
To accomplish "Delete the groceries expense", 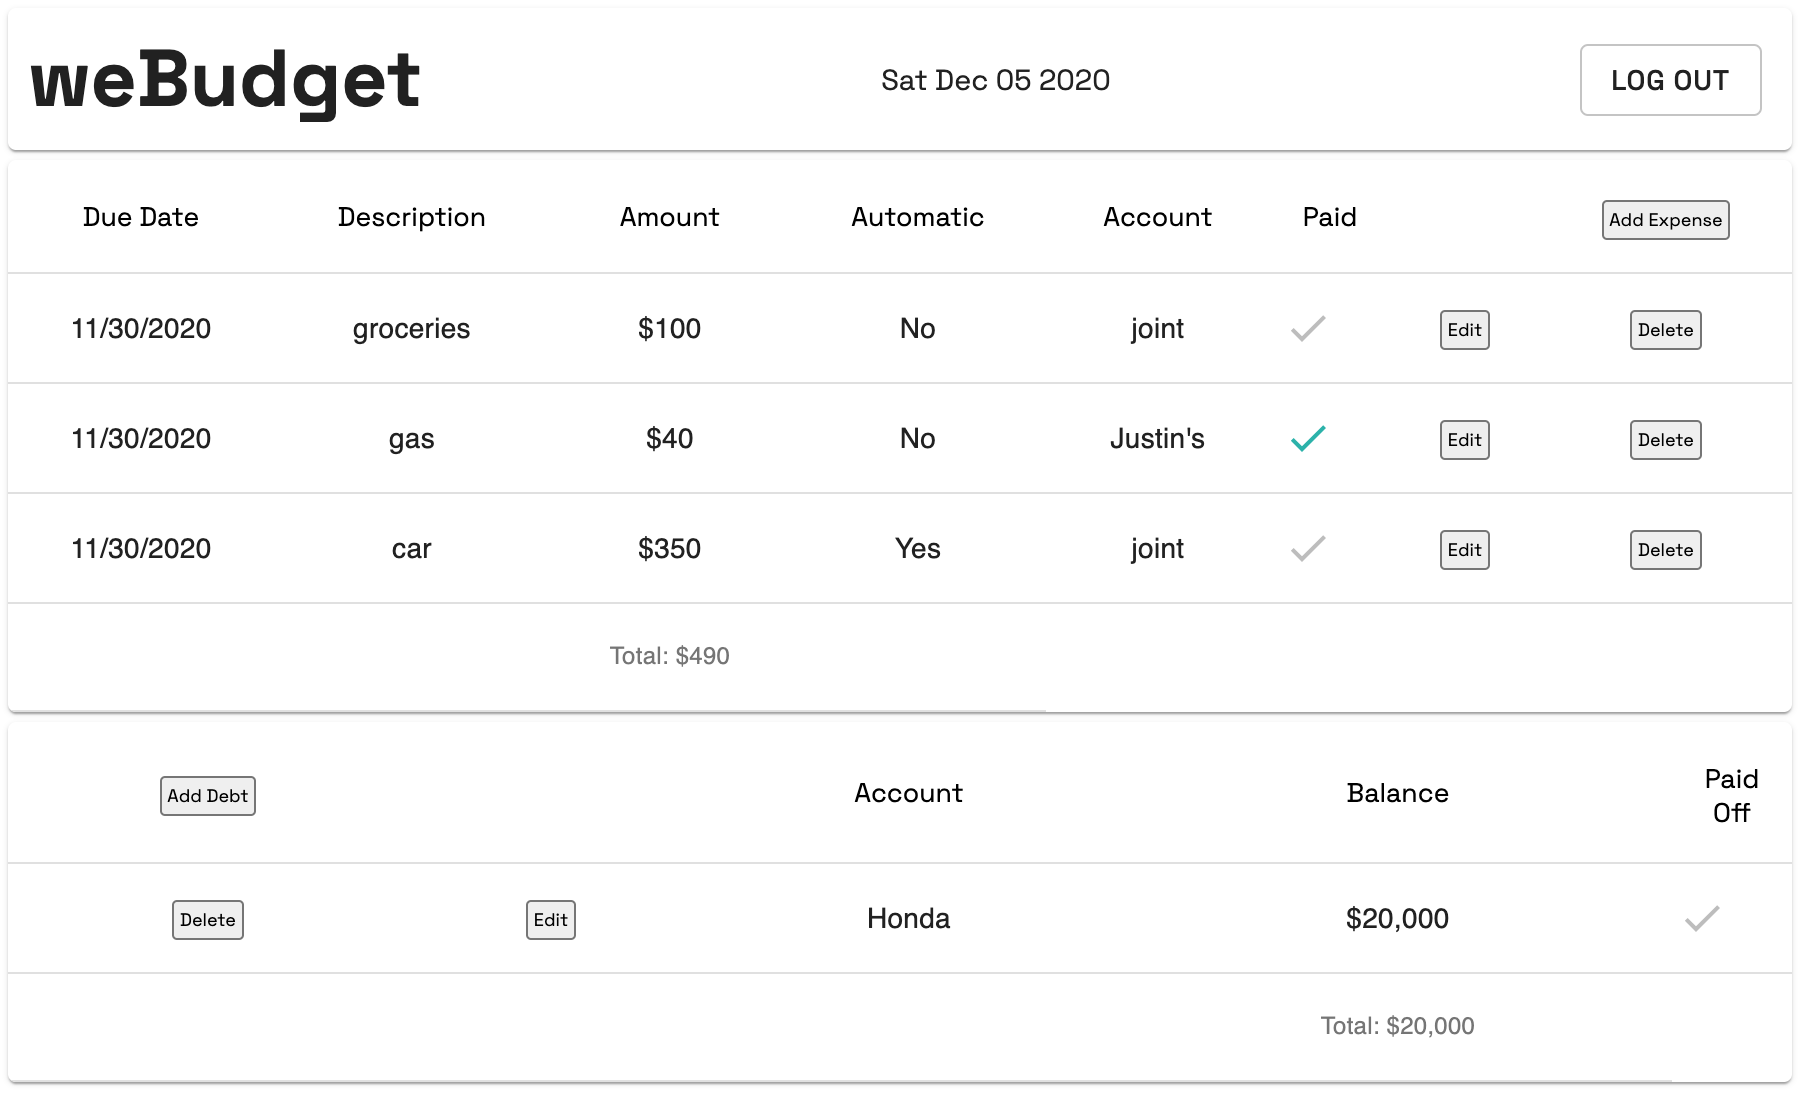I will (x=1665, y=330).
